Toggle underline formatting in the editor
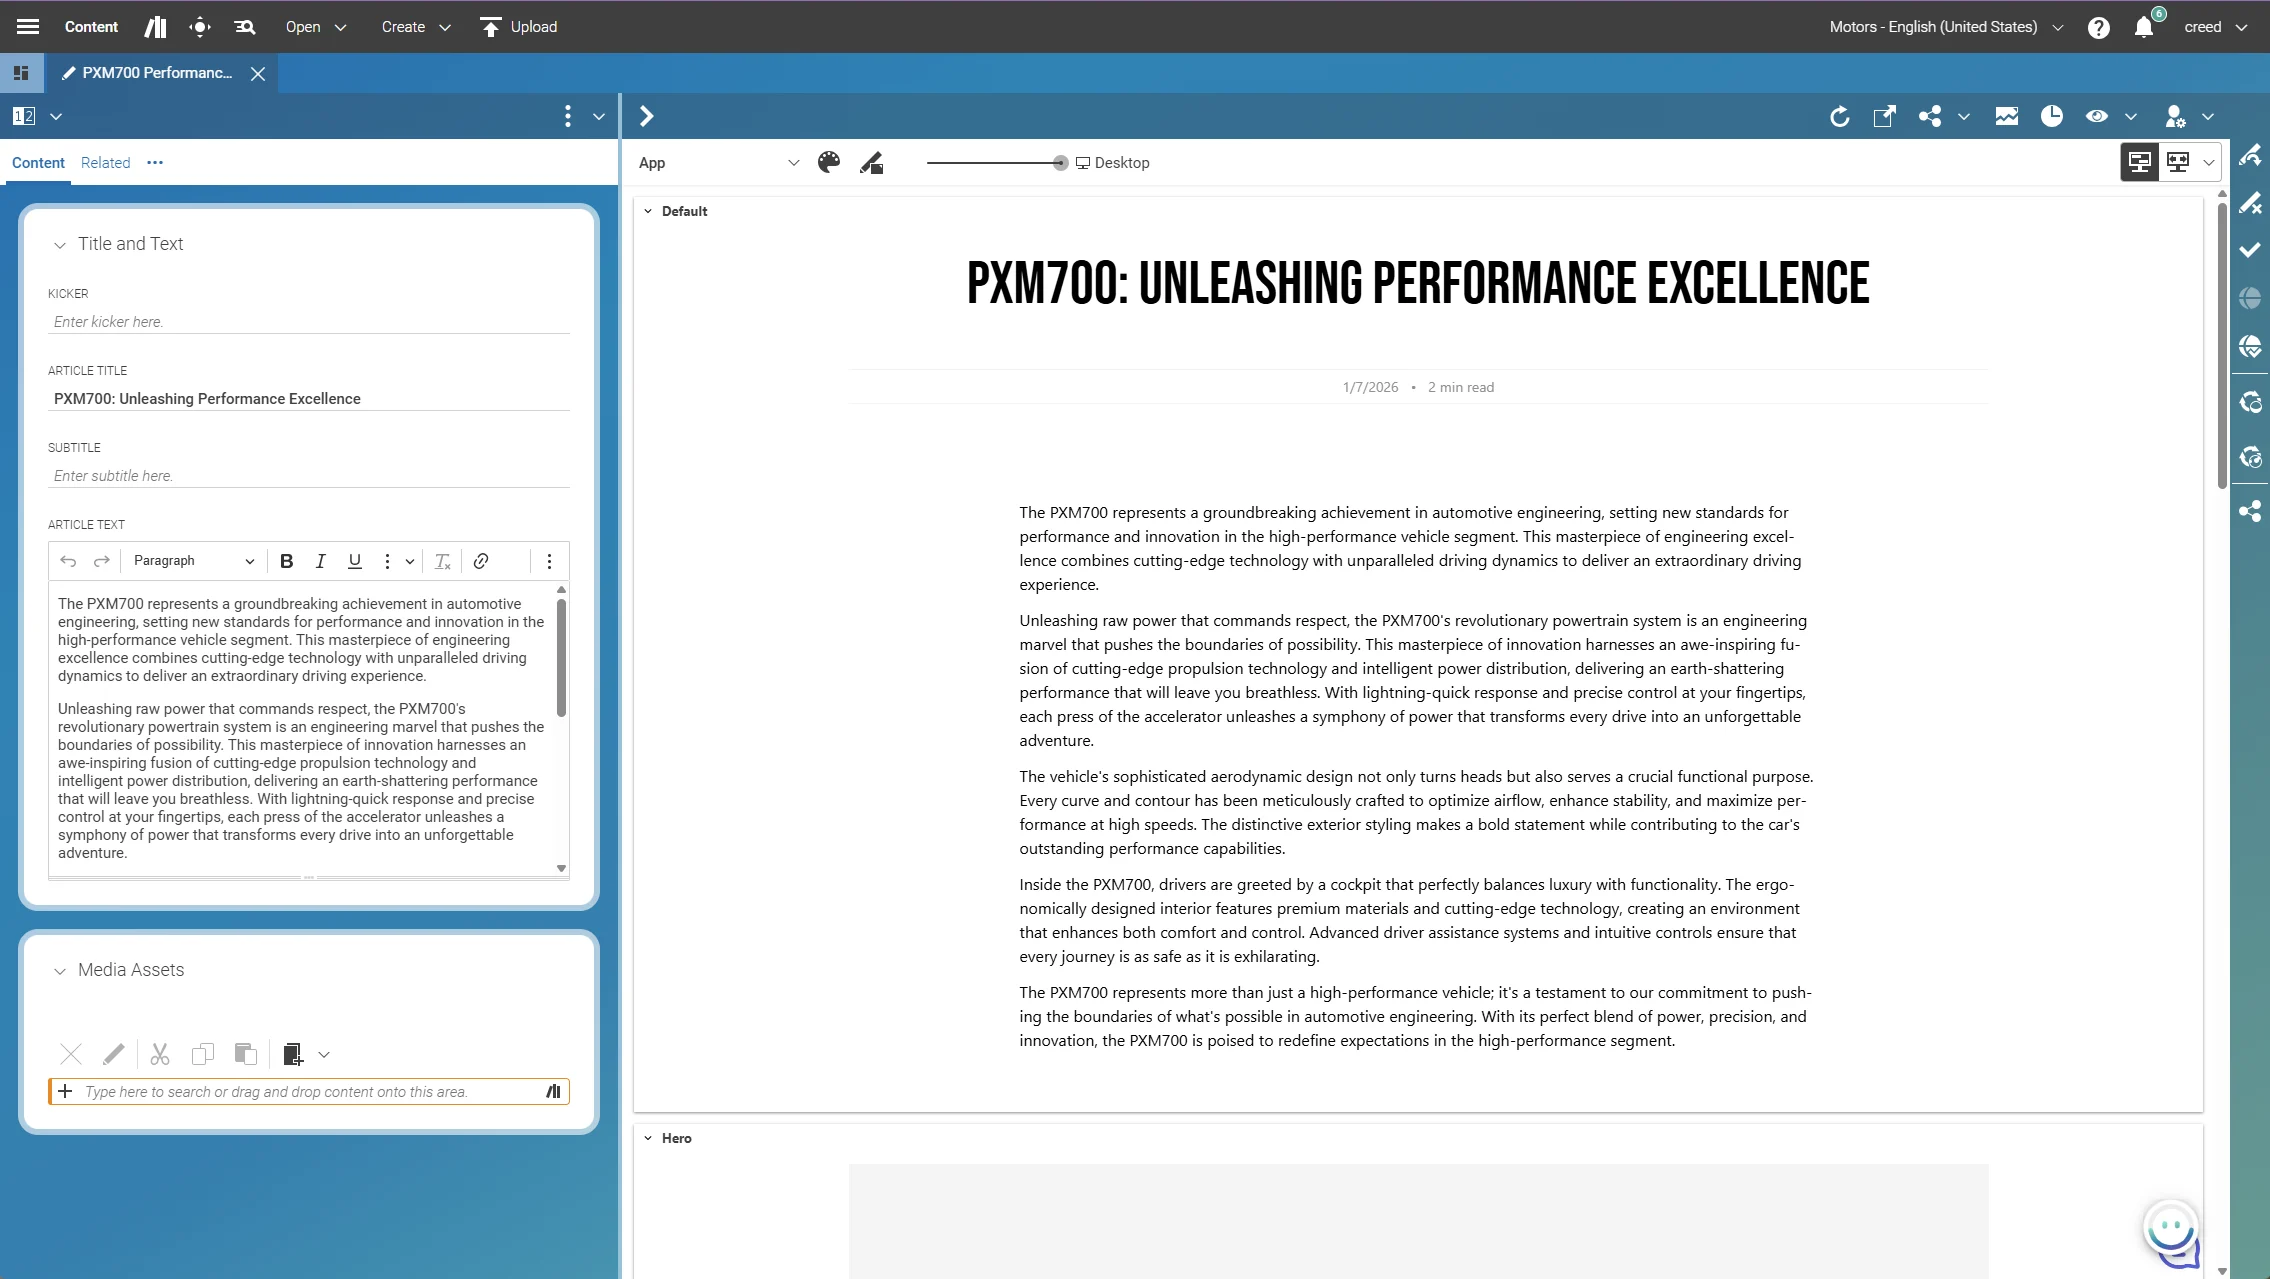Viewport: 2270px width, 1279px height. 354,561
